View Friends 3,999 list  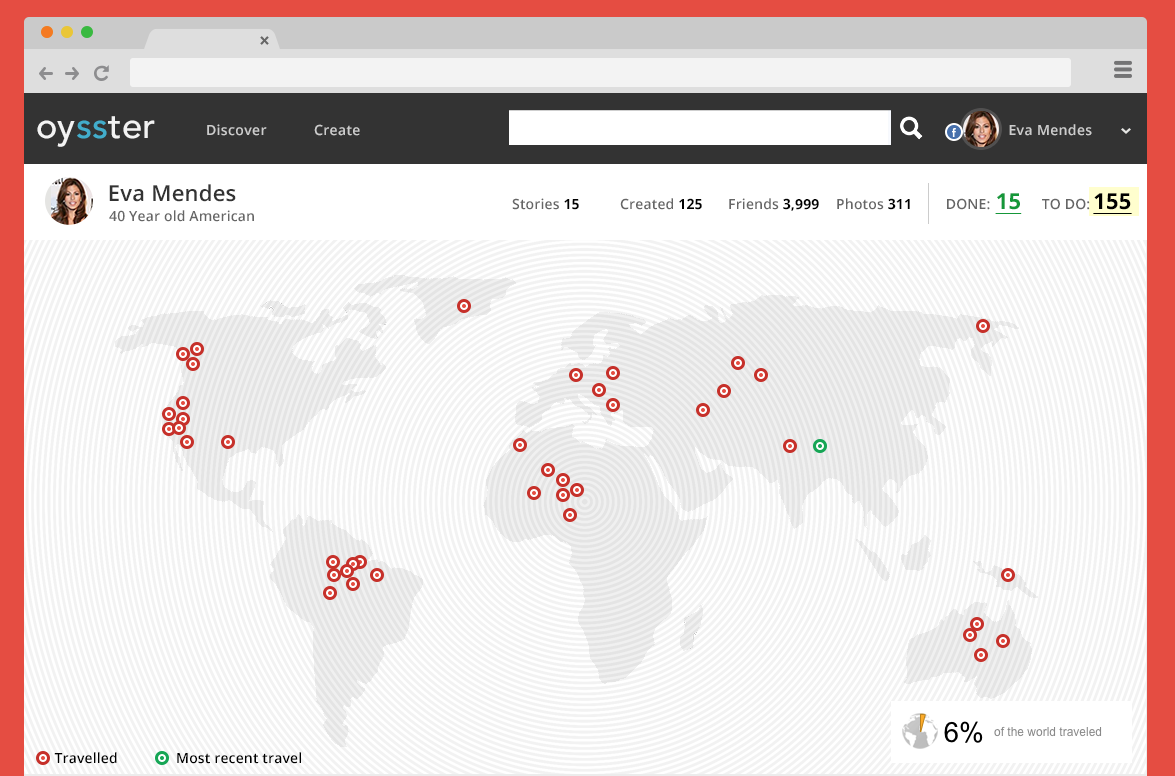point(773,204)
